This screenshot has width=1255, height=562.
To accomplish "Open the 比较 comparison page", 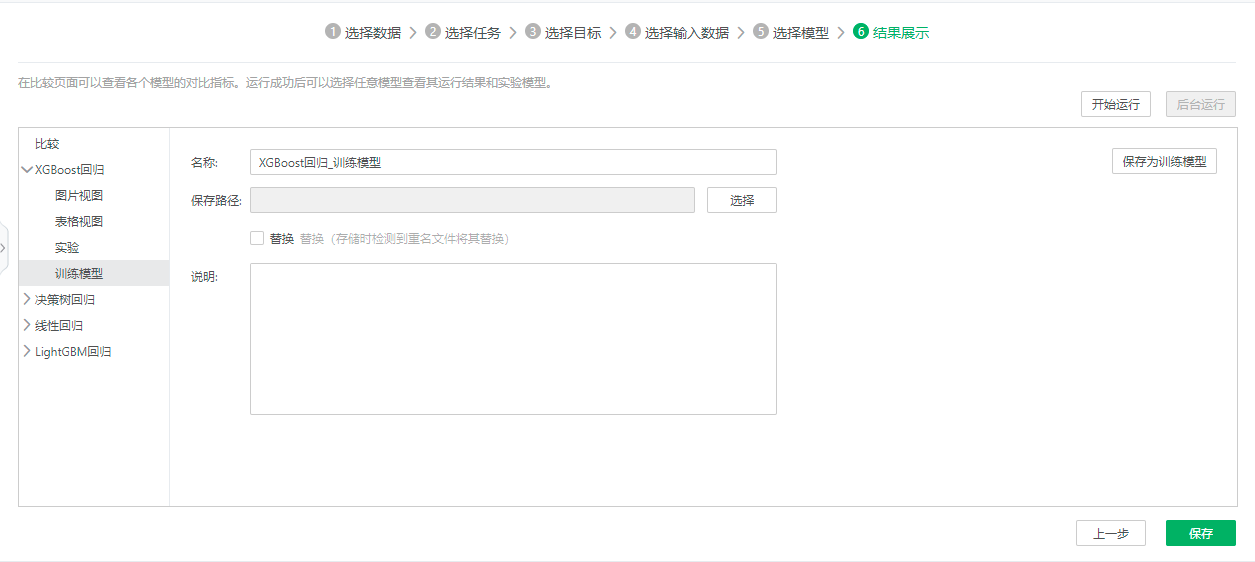I will (x=47, y=144).
